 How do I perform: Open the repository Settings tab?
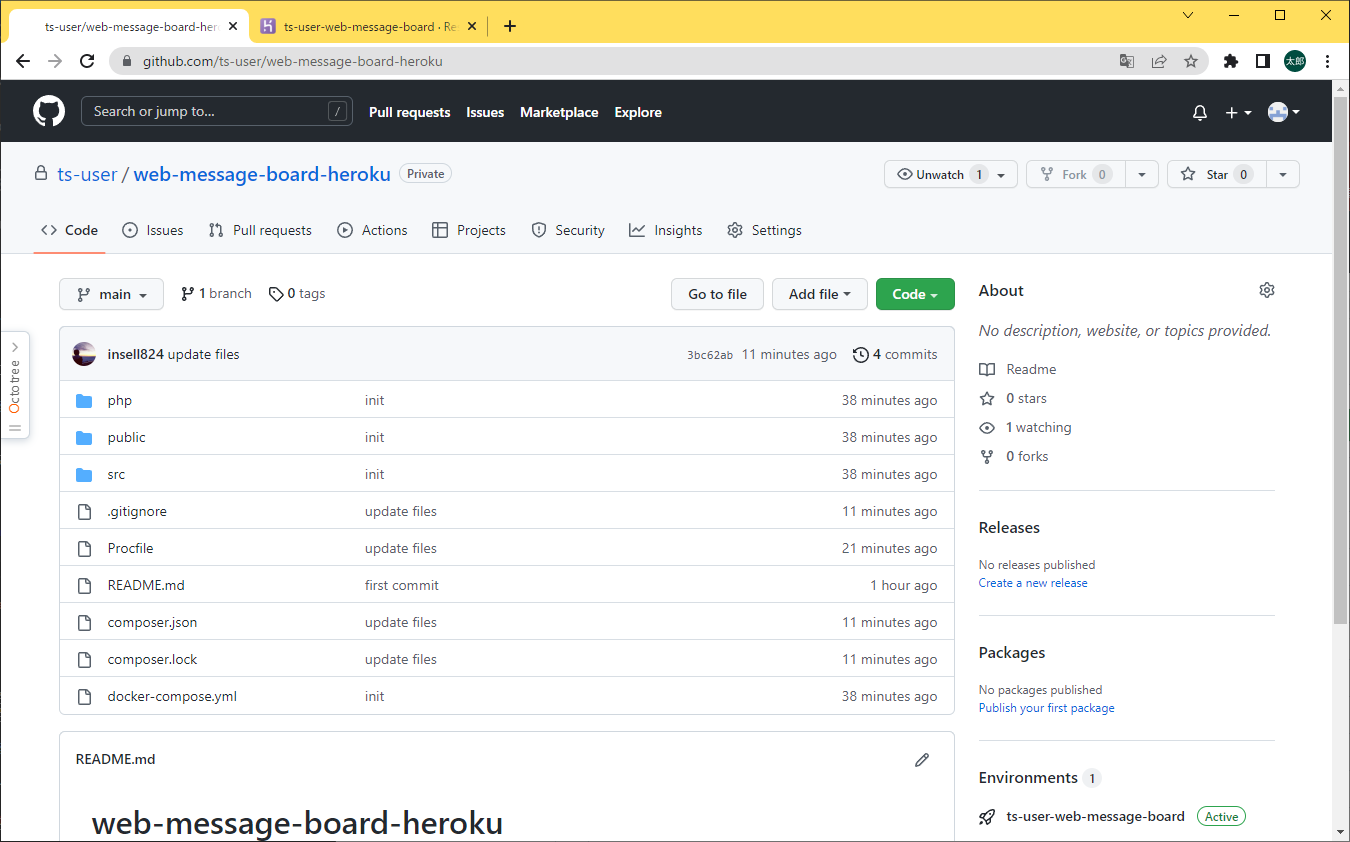(765, 230)
